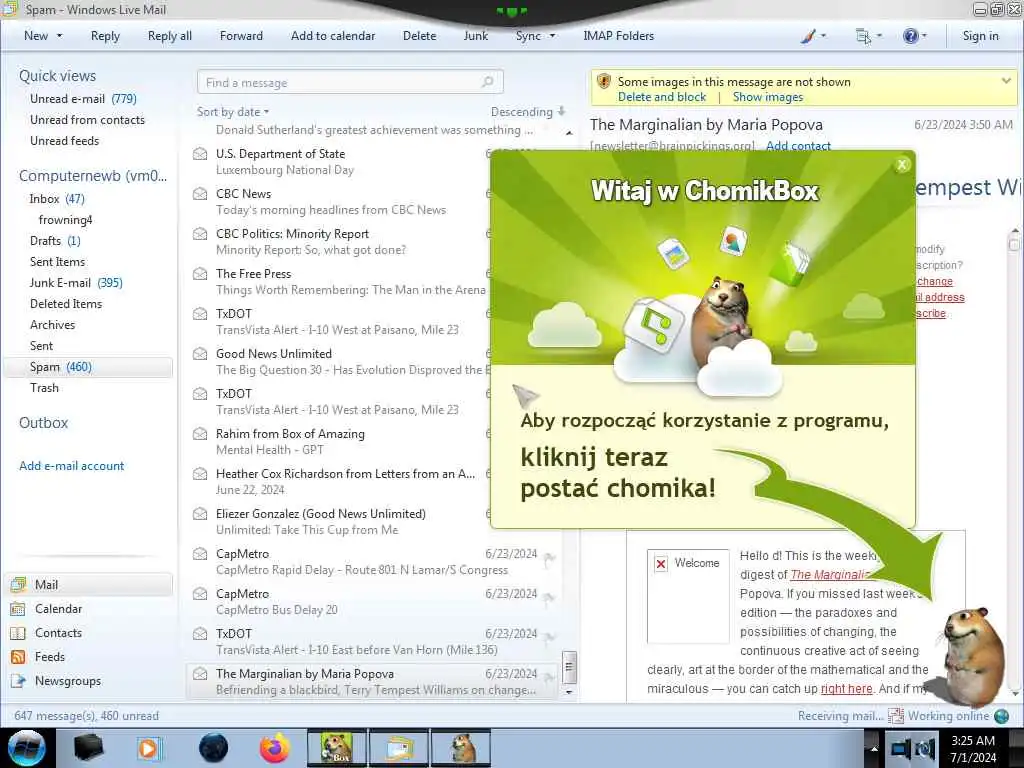Open the New message dropdown arrow

pos(59,36)
